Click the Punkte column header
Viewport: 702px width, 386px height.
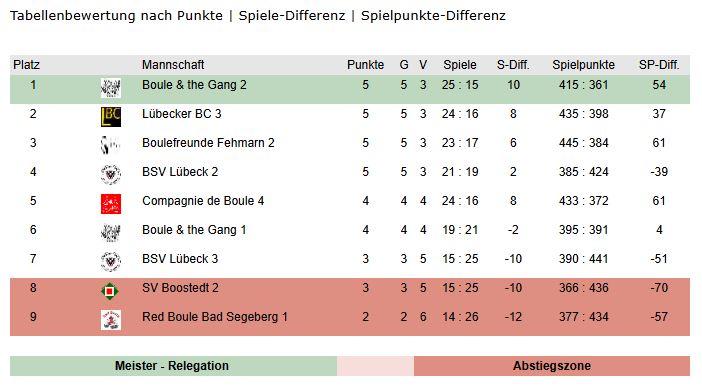click(365, 65)
